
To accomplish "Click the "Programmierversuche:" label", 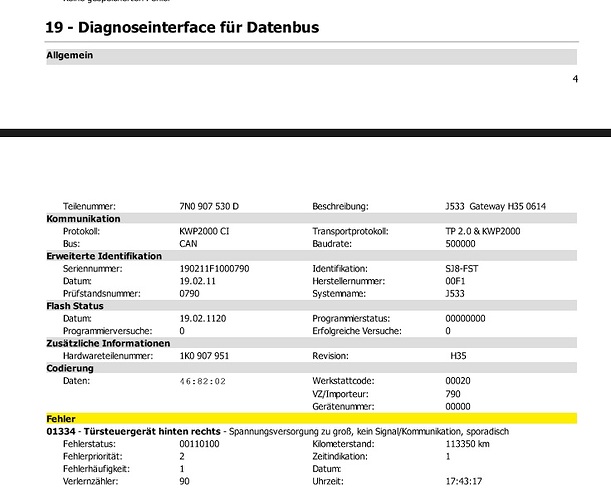I will tap(108, 331).
